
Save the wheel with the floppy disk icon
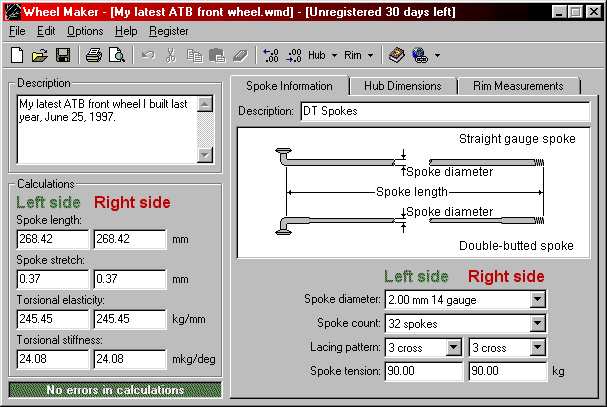coord(63,55)
